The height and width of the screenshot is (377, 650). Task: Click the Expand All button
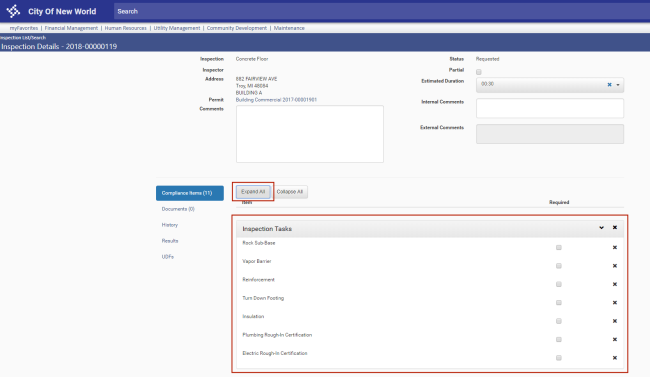[253, 192]
